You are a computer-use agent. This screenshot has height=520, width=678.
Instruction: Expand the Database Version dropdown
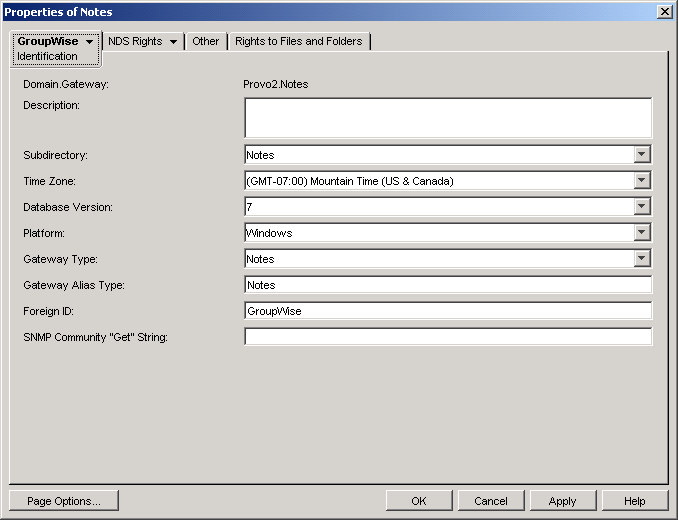(x=642, y=206)
